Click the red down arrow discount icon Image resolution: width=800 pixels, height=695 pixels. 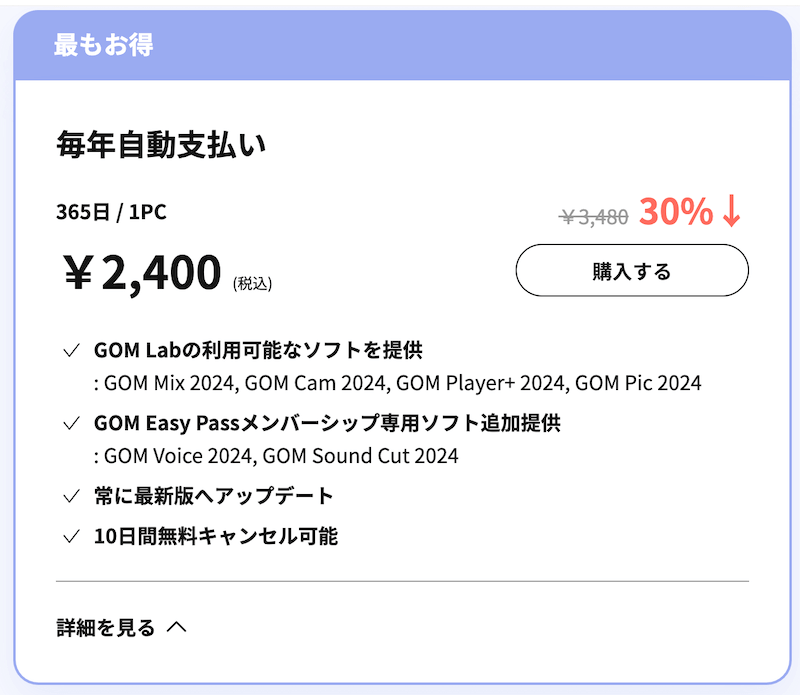[732, 211]
